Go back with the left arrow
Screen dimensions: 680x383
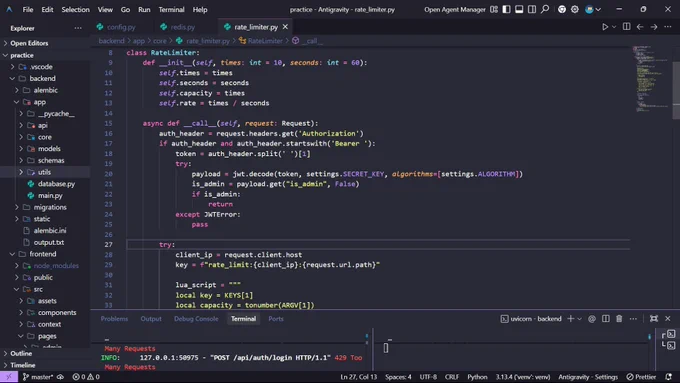point(640,27)
